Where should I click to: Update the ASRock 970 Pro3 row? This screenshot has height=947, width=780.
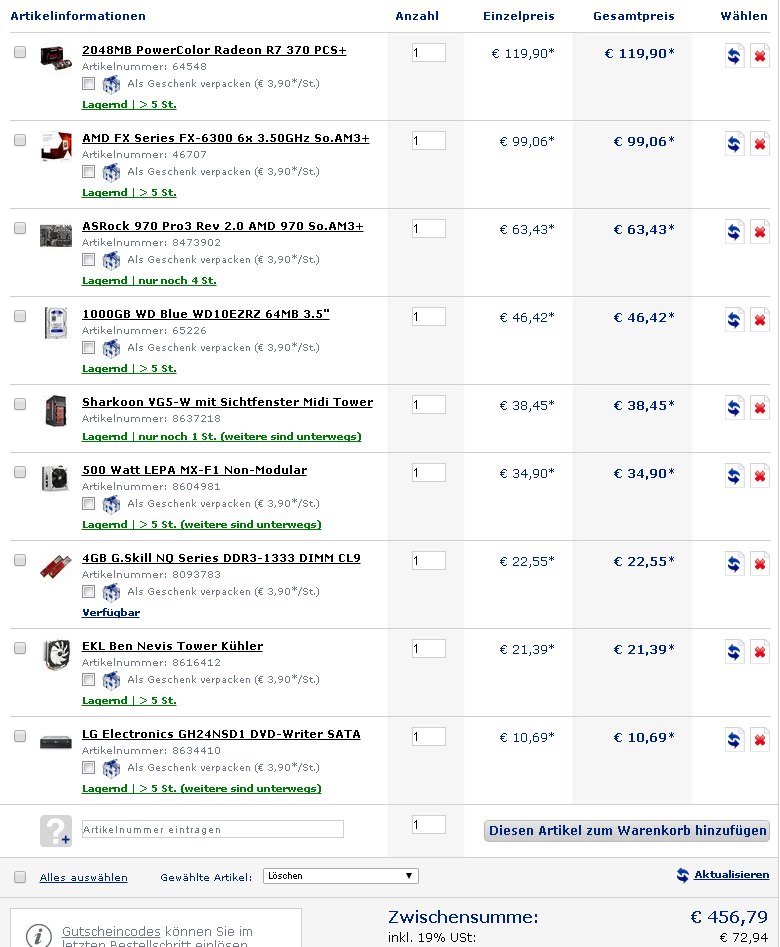[x=734, y=232]
